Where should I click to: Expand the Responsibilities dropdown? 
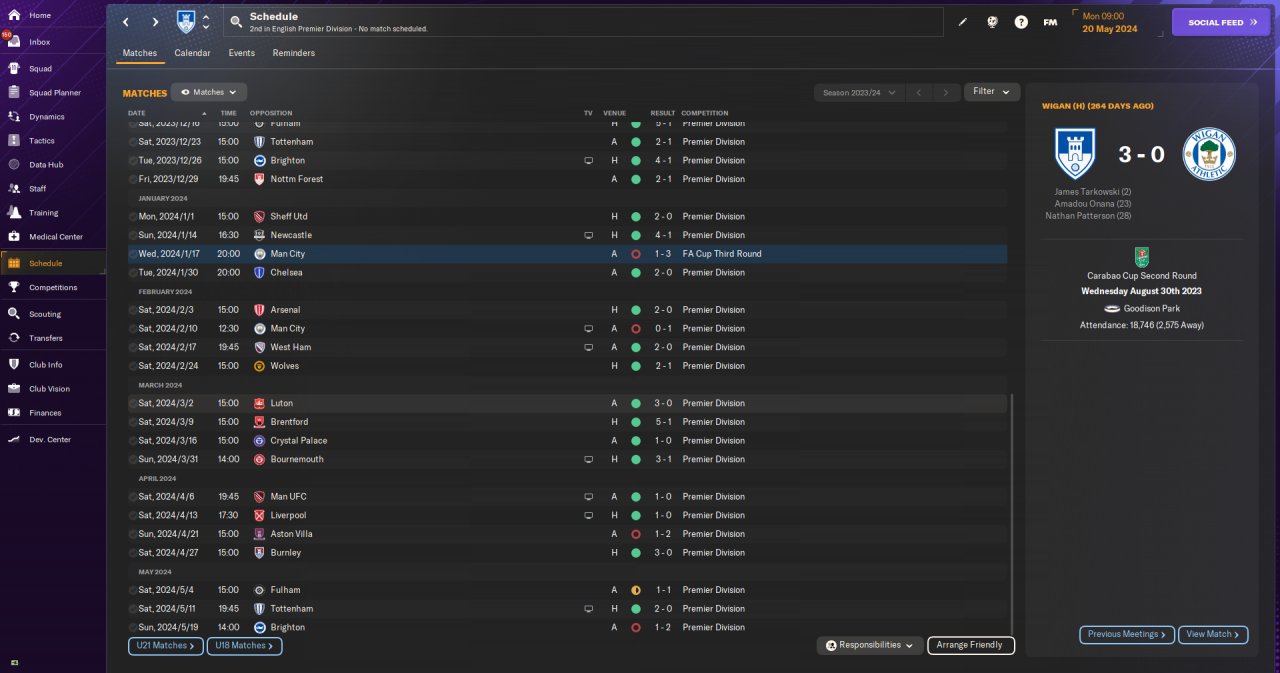pyautogui.click(x=870, y=645)
